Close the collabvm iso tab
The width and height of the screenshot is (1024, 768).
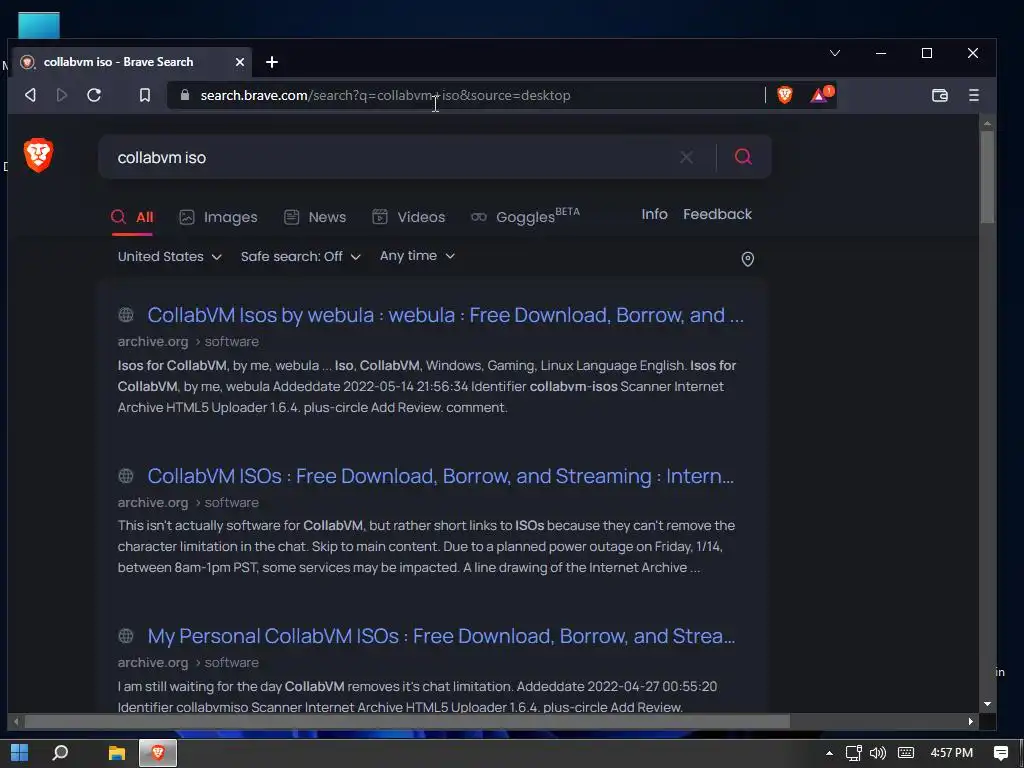[x=240, y=62]
